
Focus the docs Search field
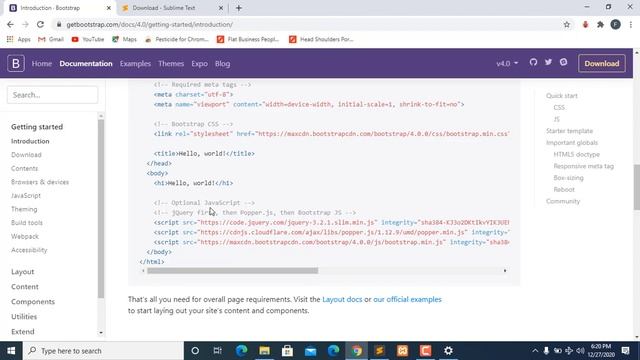click(x=52, y=95)
